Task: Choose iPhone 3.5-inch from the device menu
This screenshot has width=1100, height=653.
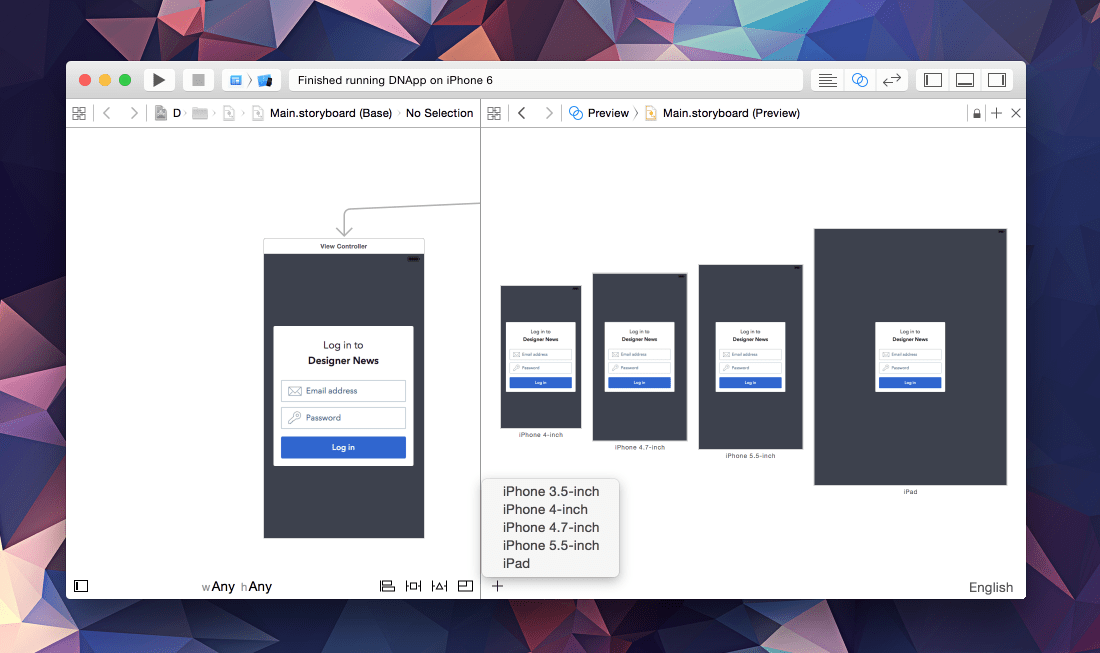Action: click(551, 492)
